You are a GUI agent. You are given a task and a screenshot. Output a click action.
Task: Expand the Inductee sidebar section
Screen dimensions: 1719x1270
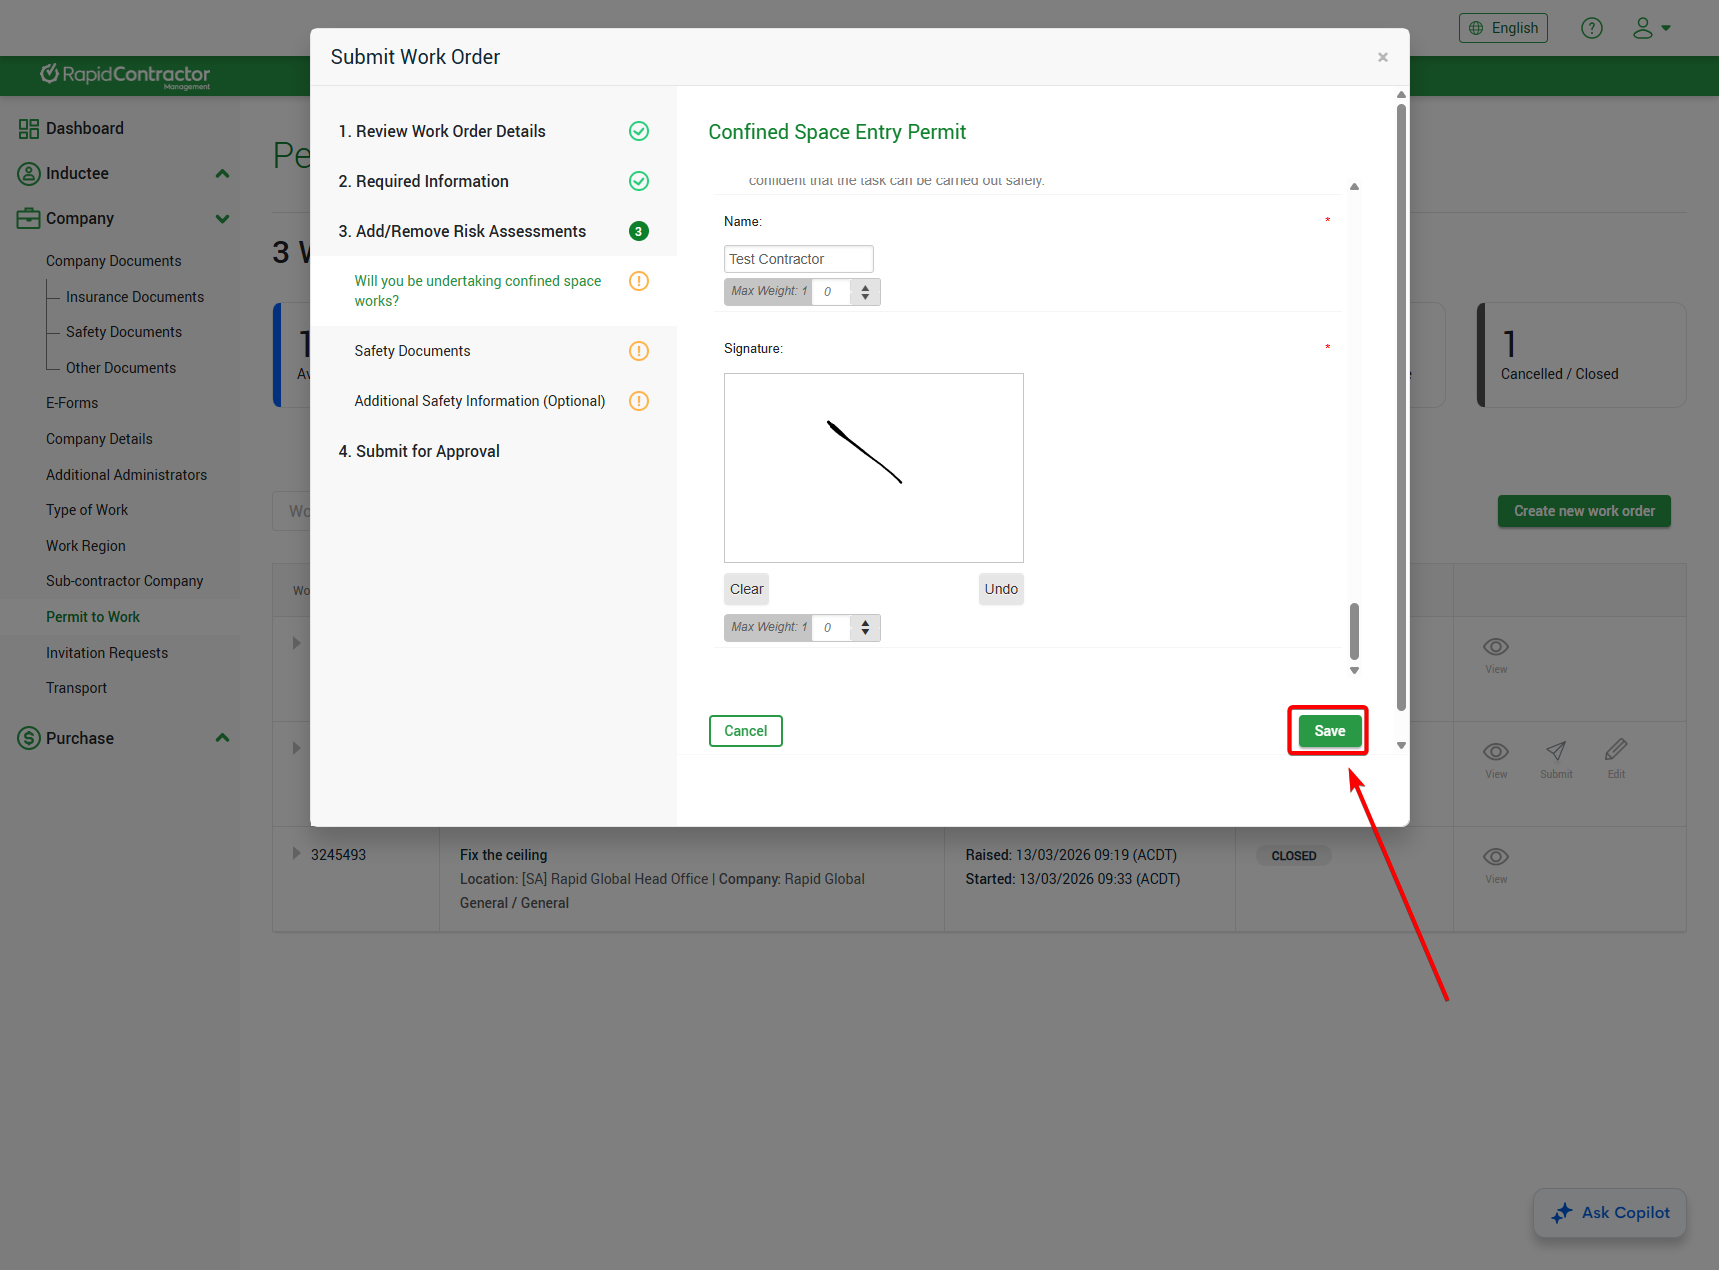[x=222, y=174]
